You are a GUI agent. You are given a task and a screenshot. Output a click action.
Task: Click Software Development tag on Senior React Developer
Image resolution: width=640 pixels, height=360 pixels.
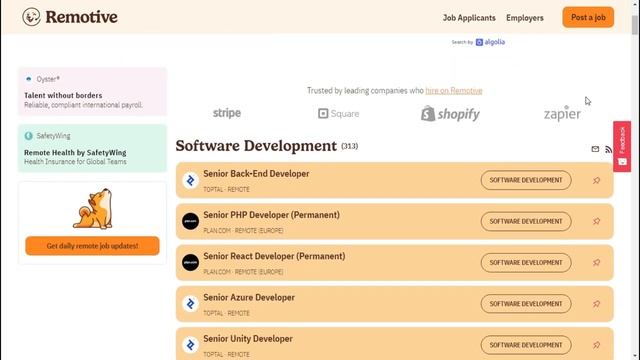click(x=526, y=262)
